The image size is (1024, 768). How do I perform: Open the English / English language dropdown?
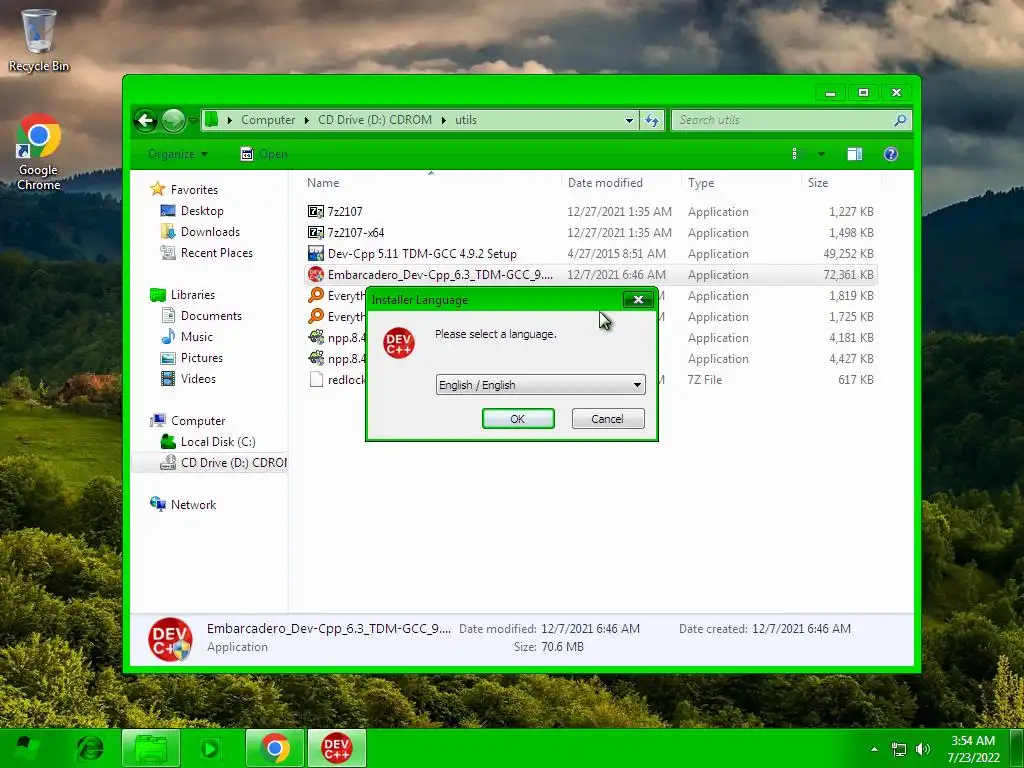coord(540,385)
